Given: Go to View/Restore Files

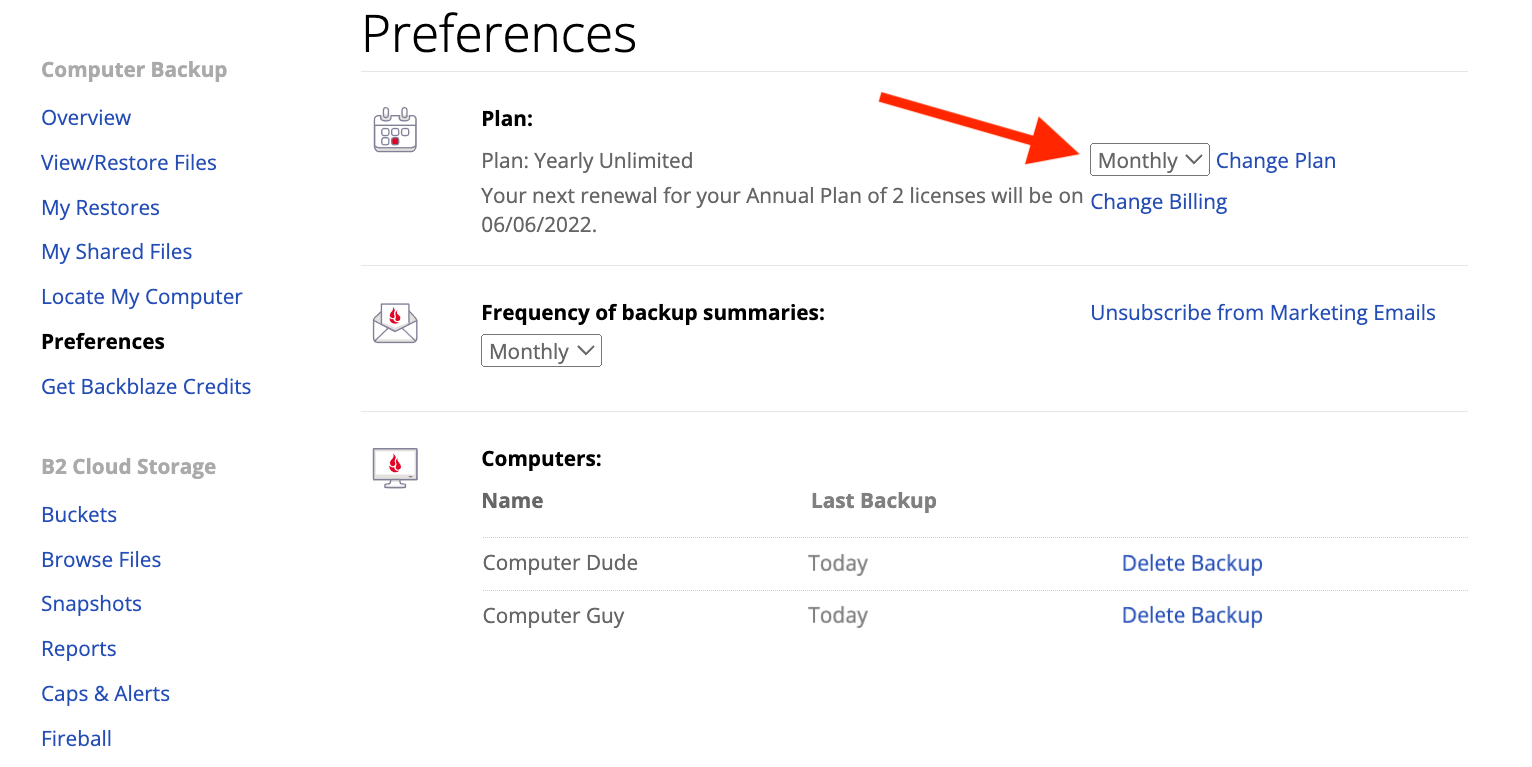Looking at the screenshot, I should pyautogui.click(x=129, y=163).
